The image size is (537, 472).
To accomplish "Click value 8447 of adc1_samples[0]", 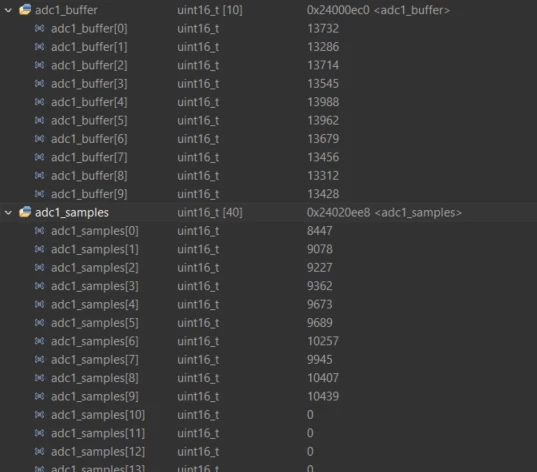I will click(x=320, y=231).
